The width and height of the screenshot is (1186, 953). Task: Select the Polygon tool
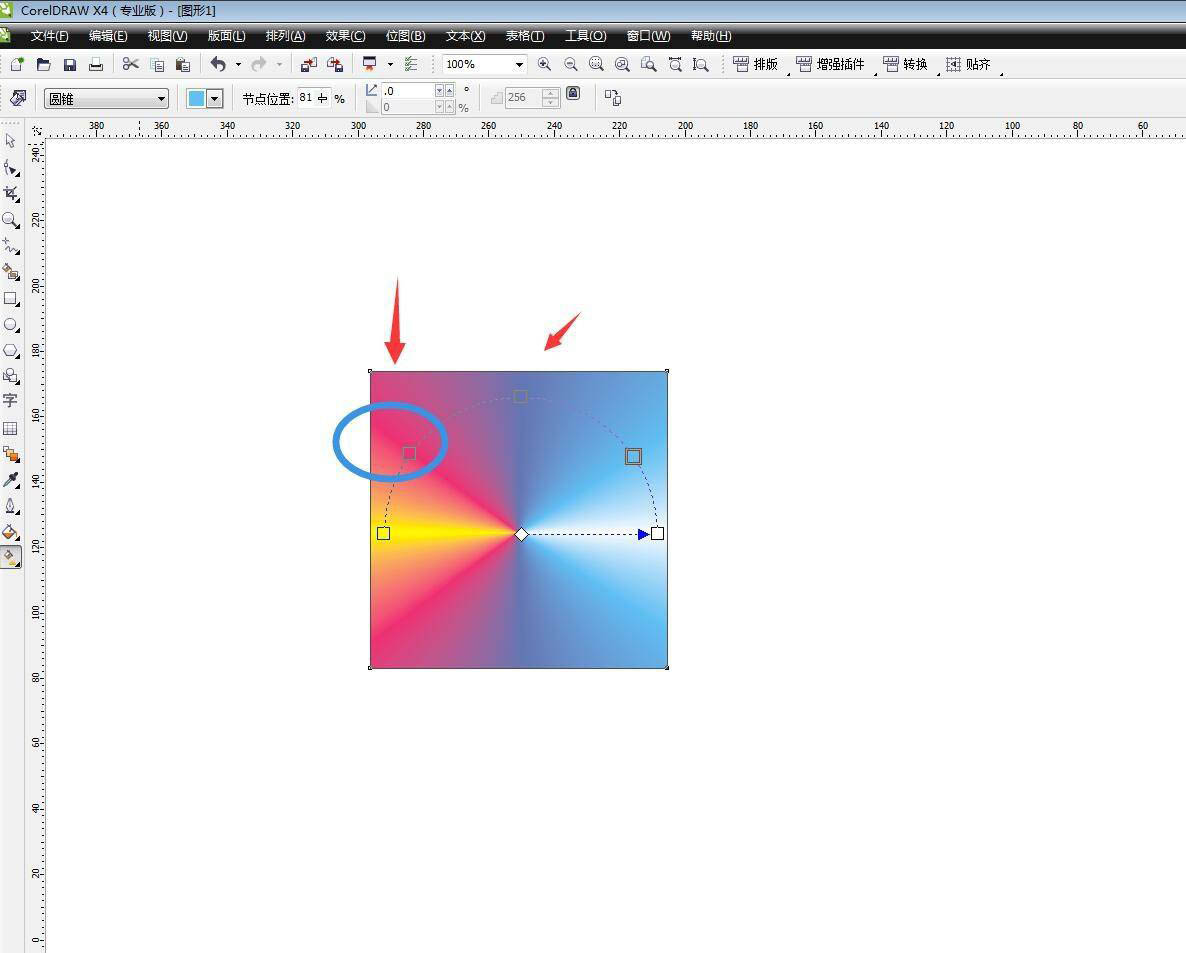pyautogui.click(x=11, y=350)
